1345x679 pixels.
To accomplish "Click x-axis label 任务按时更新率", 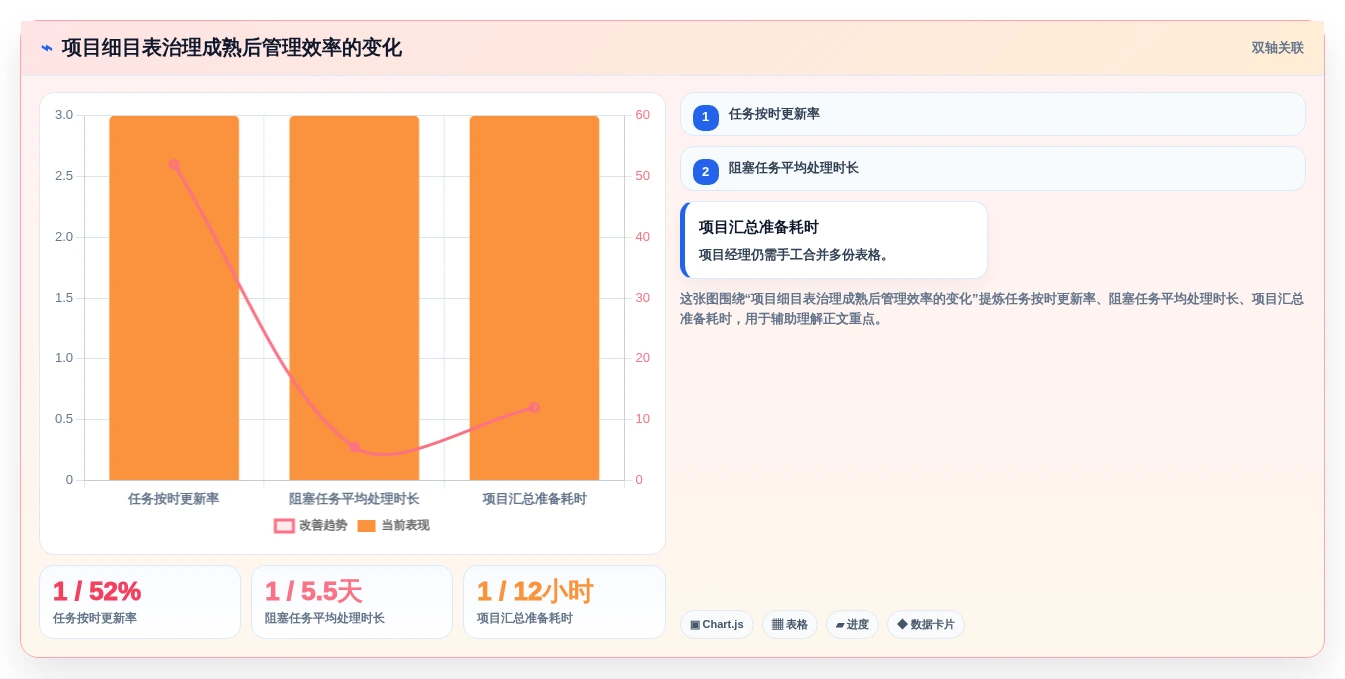I will [174, 499].
